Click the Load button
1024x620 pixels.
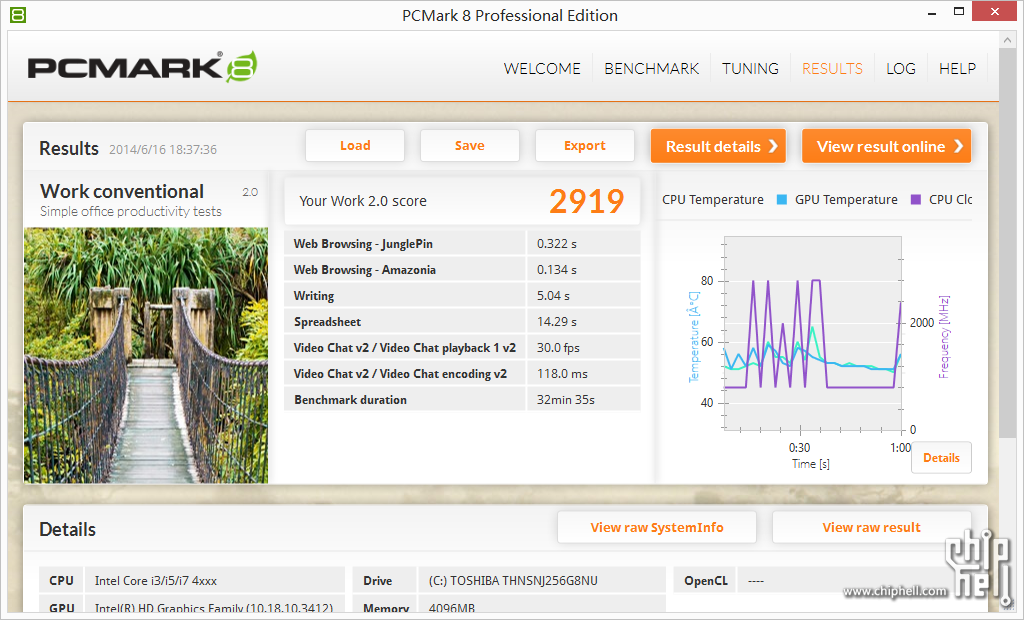(355, 146)
